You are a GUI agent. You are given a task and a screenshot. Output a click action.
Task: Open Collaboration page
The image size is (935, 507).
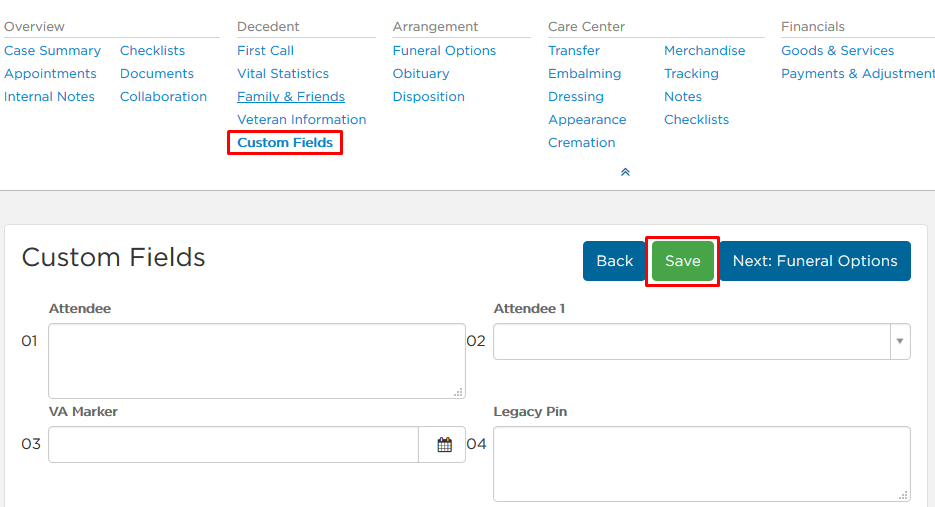(x=163, y=97)
